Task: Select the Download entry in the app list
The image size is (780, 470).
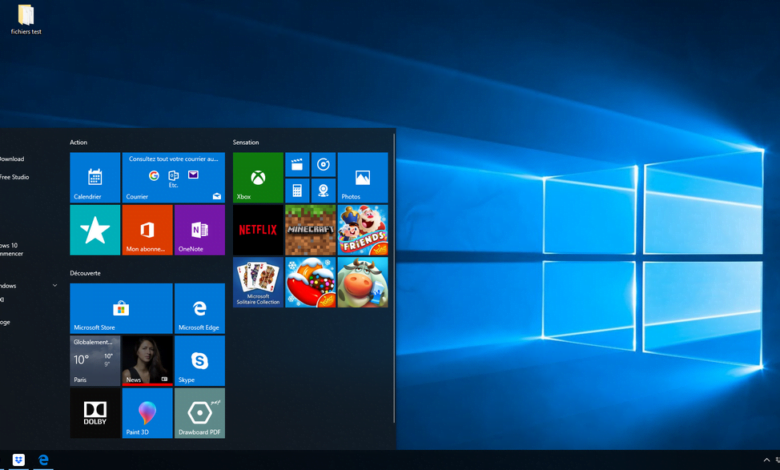Action: pyautogui.click(x=12, y=159)
